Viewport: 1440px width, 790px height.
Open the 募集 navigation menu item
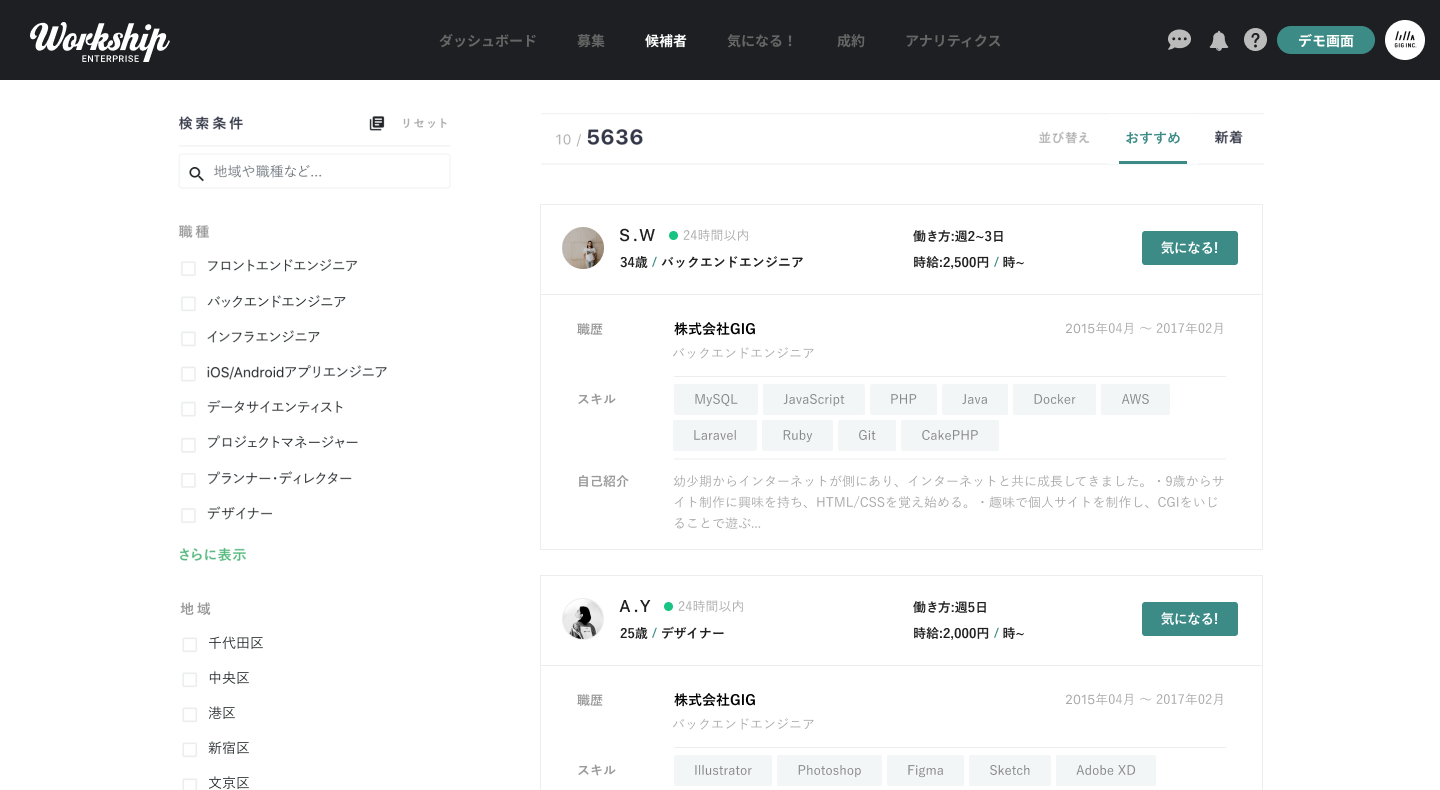tap(591, 41)
